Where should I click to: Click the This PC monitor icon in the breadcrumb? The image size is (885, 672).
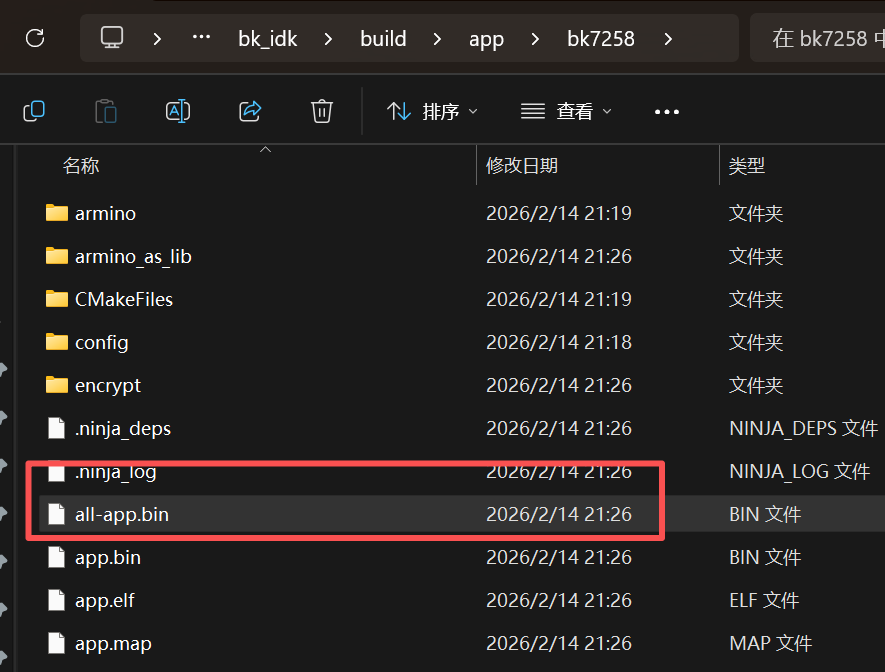tap(112, 38)
